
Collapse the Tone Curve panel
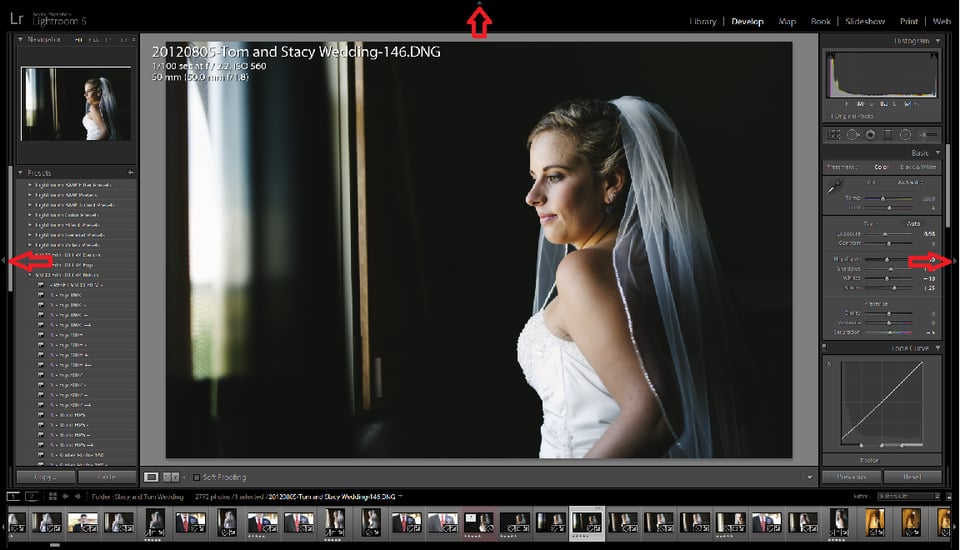coord(938,348)
